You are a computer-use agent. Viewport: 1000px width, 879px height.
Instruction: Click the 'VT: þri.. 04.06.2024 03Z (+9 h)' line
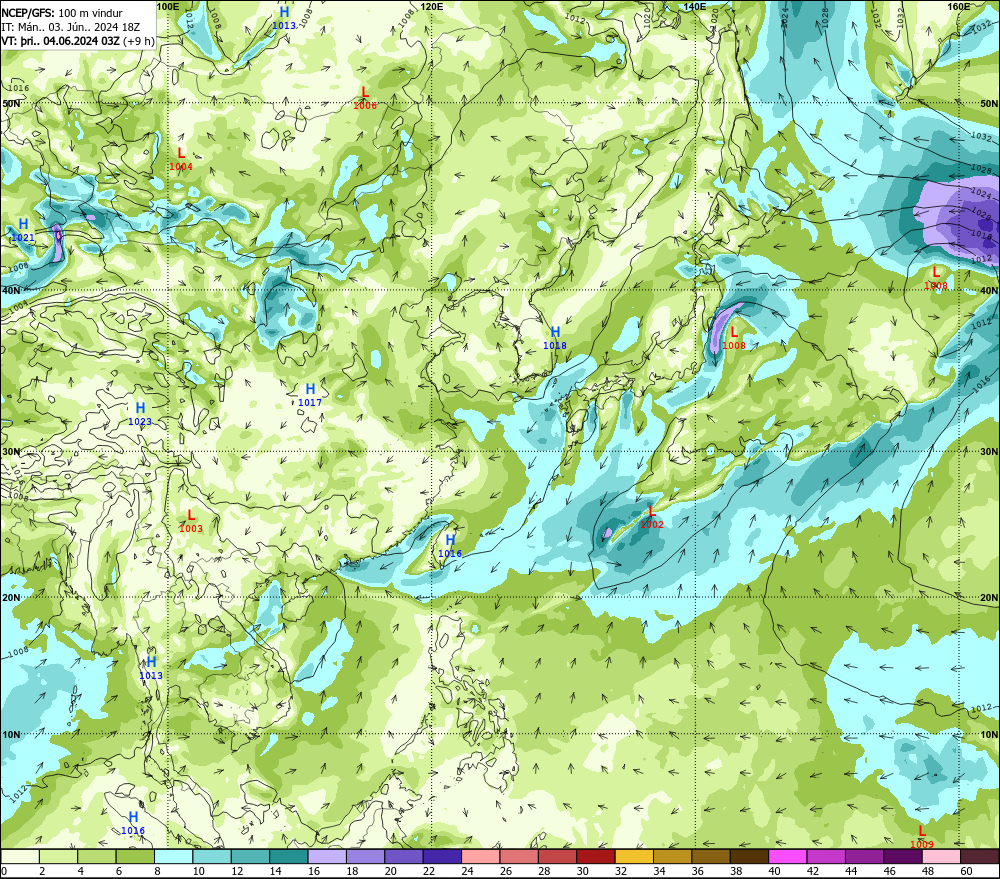point(78,41)
